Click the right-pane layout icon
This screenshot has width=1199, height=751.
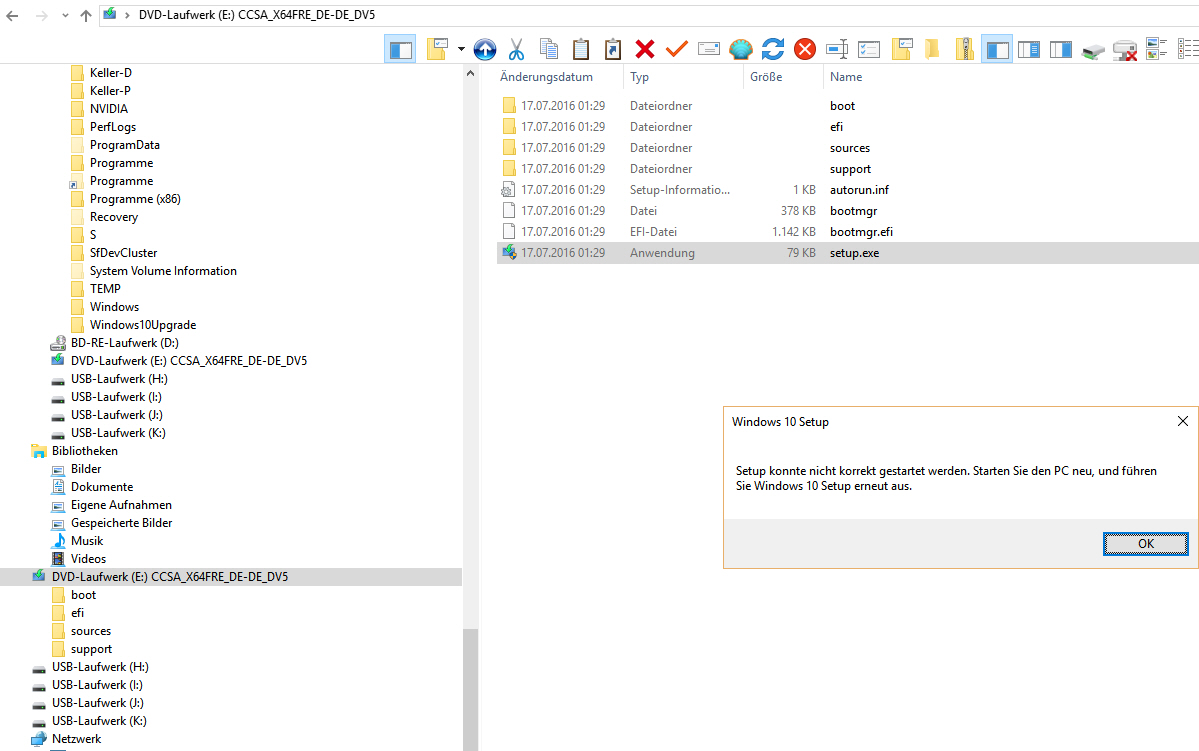click(1061, 50)
